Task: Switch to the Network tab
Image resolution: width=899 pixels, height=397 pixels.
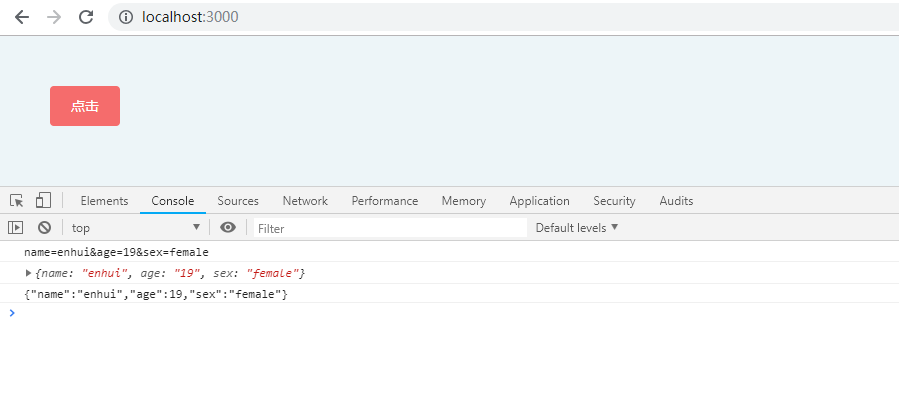Action: click(x=305, y=201)
